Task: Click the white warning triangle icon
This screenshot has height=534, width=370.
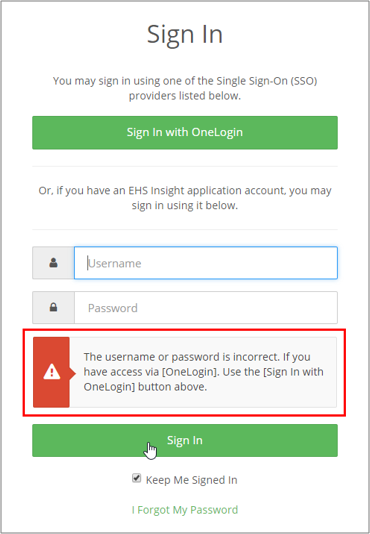Action: [52, 372]
